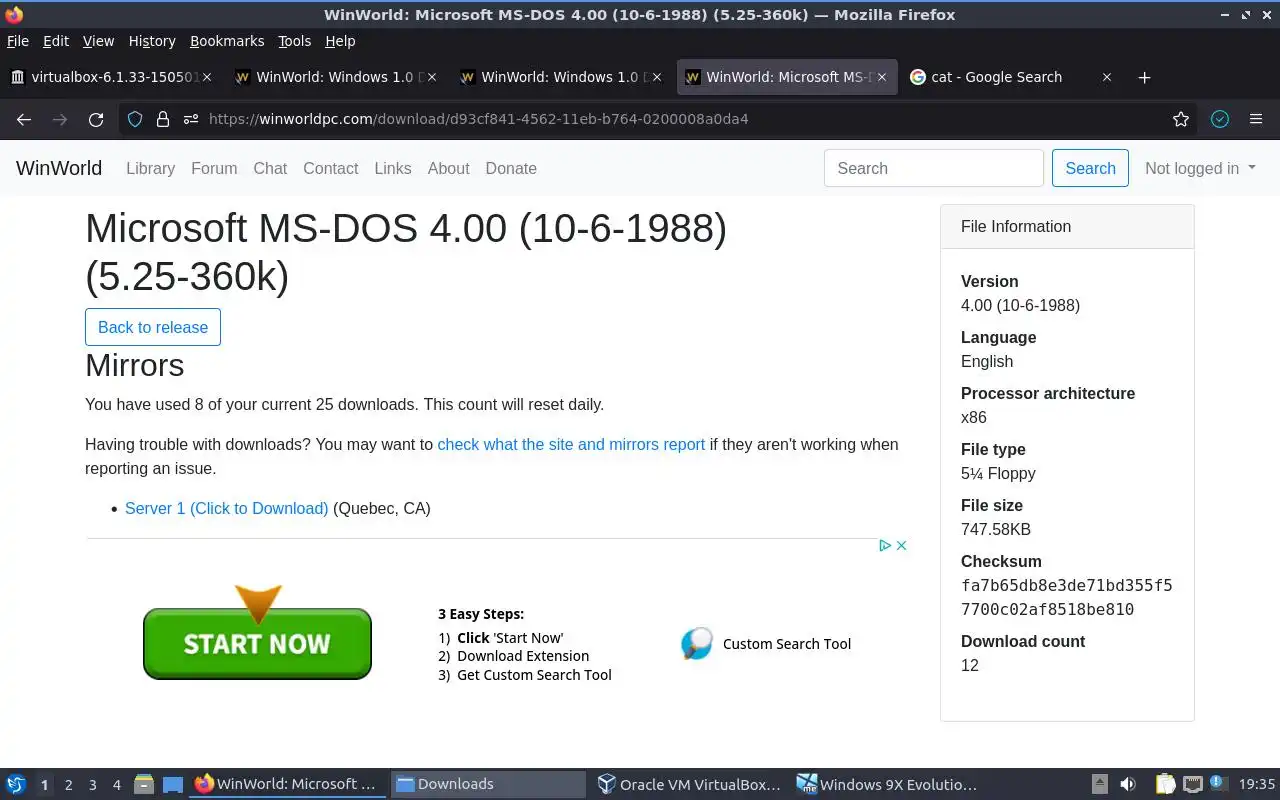
Task: Click Server 1 (Click to Download) link
Action: [226, 508]
